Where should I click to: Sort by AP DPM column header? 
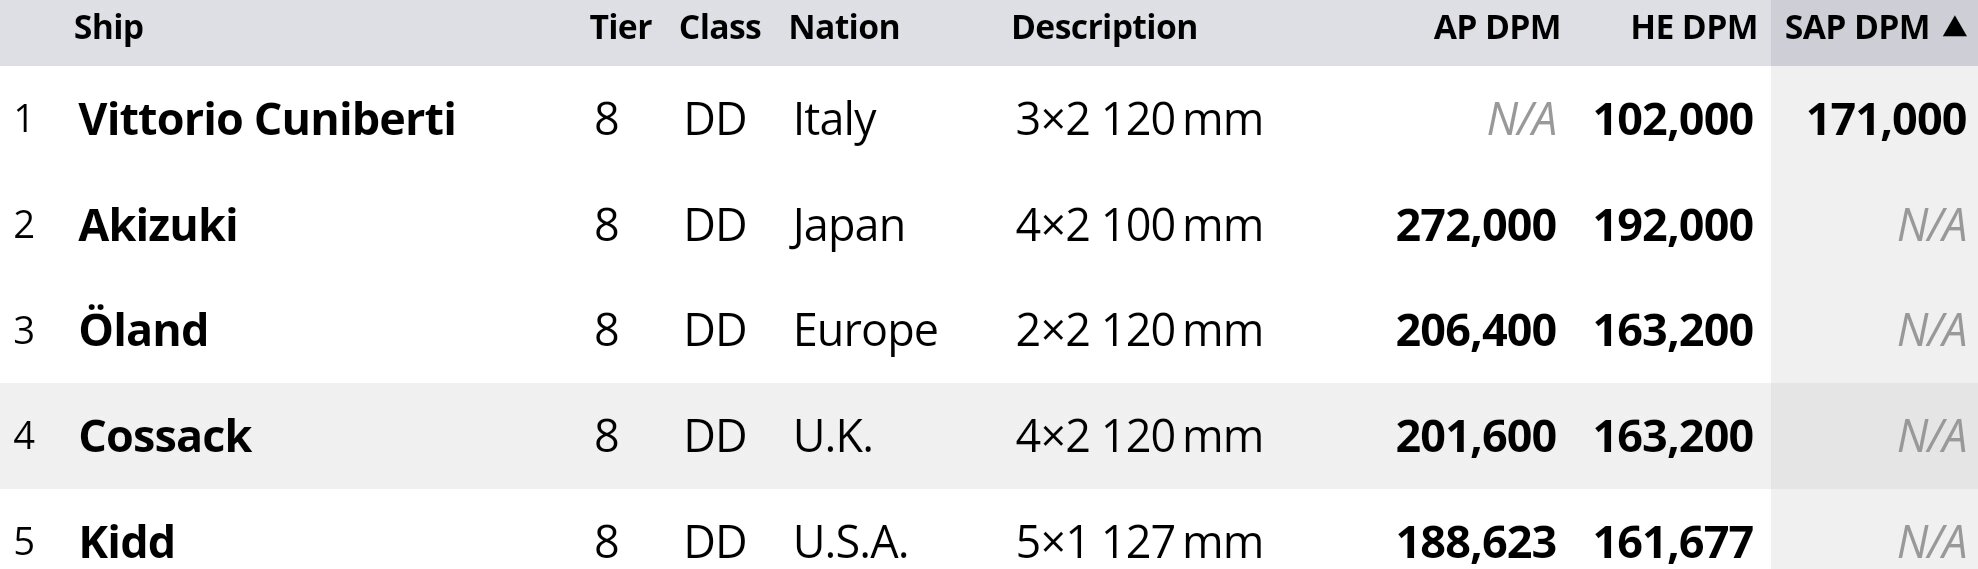[1495, 28]
